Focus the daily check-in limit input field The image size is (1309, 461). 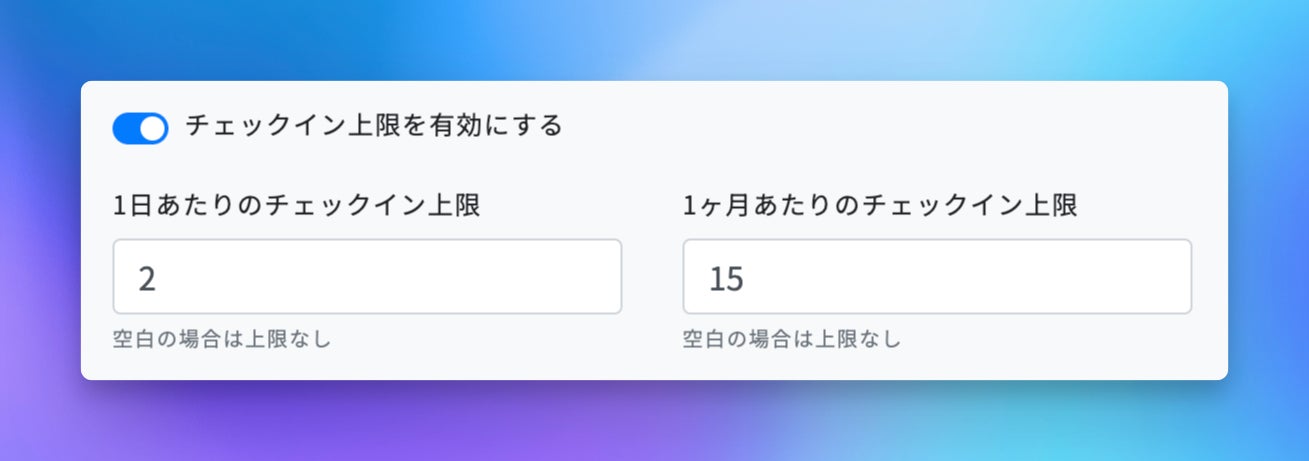point(367,277)
